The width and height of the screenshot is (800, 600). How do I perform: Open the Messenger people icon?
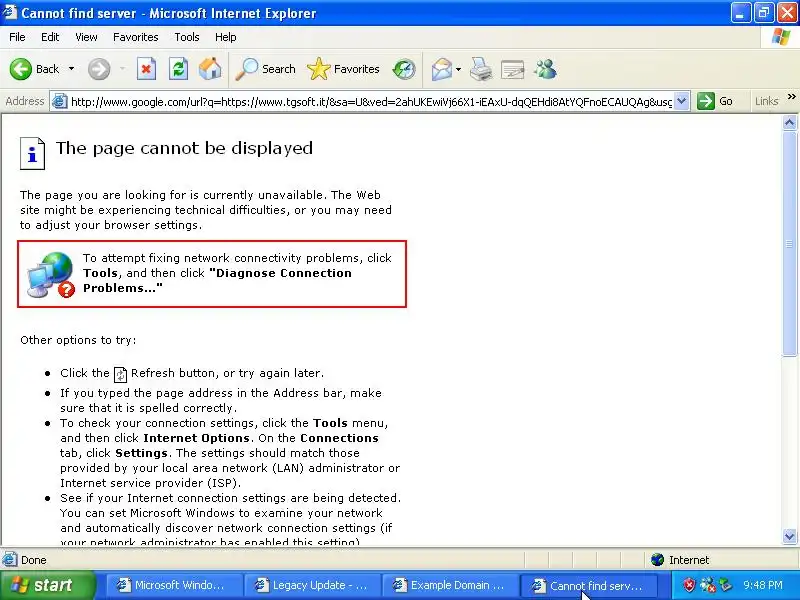tap(545, 69)
